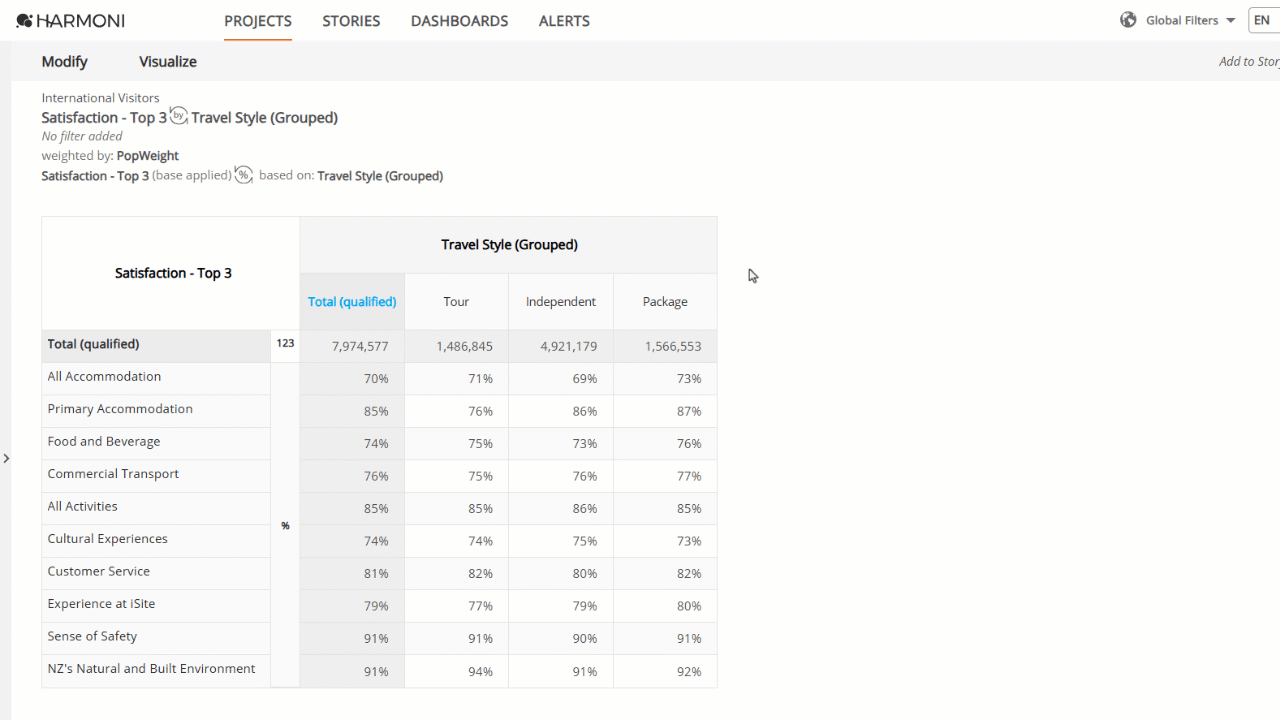Click the Tour column header

(456, 301)
